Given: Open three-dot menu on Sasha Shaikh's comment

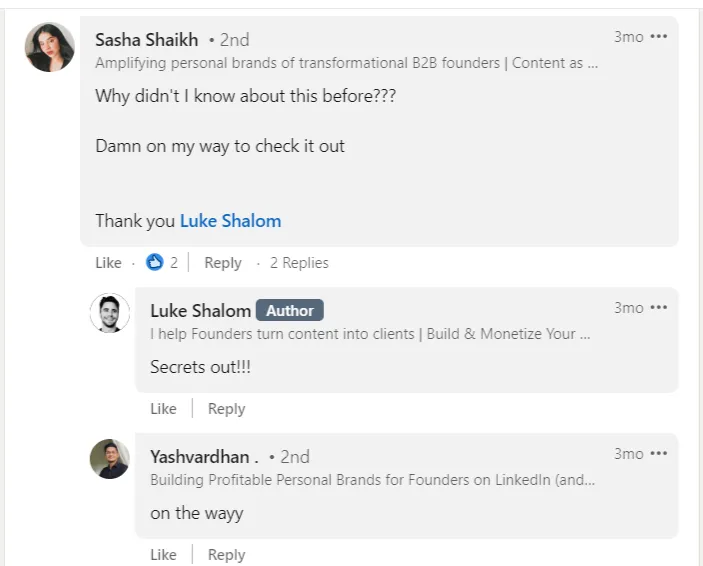Looking at the screenshot, I should tap(658, 37).
